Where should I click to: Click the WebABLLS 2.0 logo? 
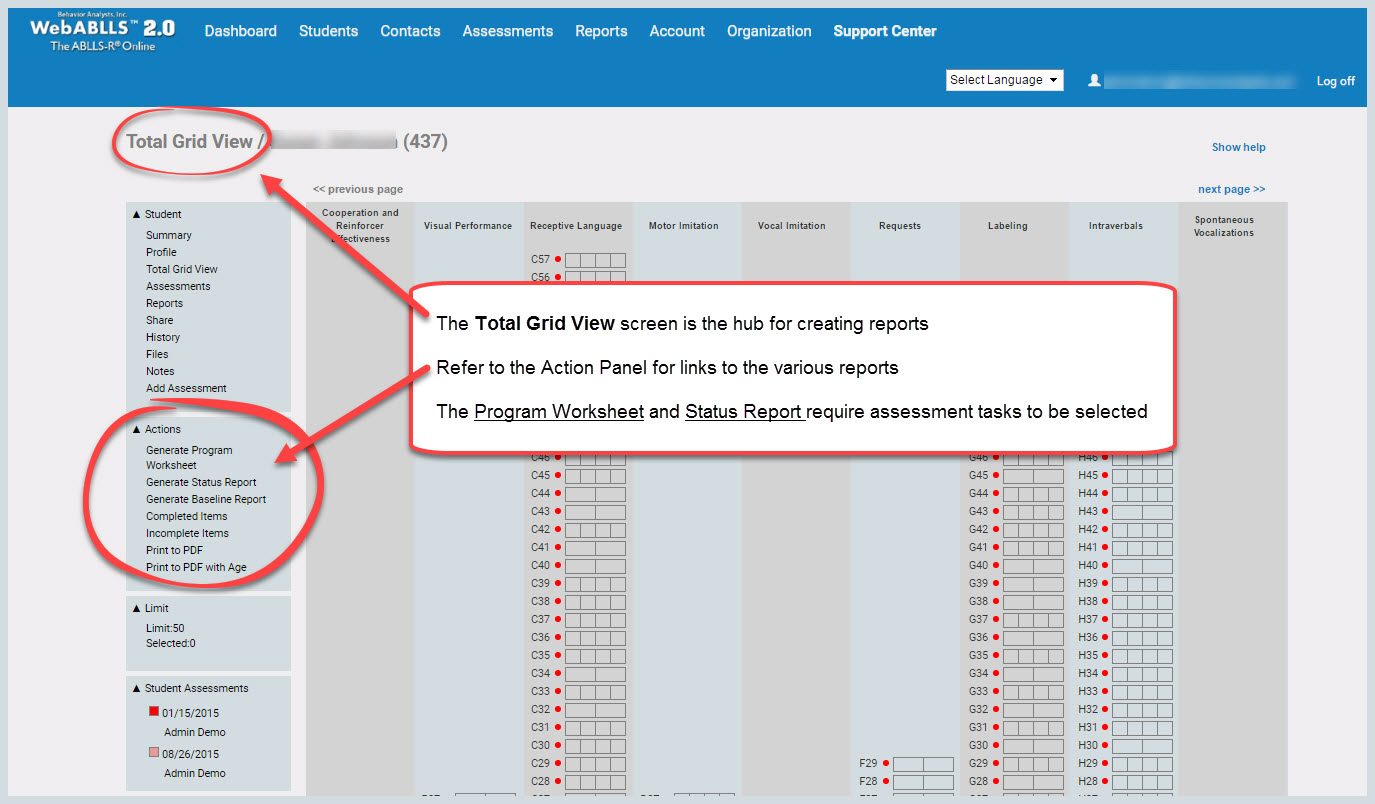click(103, 33)
